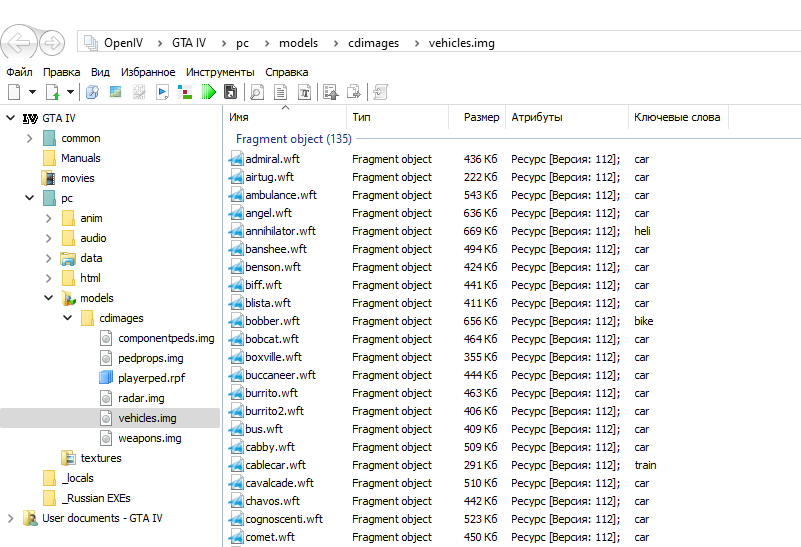
Task: Click the comet.wft file icon
Action: [x=236, y=537]
